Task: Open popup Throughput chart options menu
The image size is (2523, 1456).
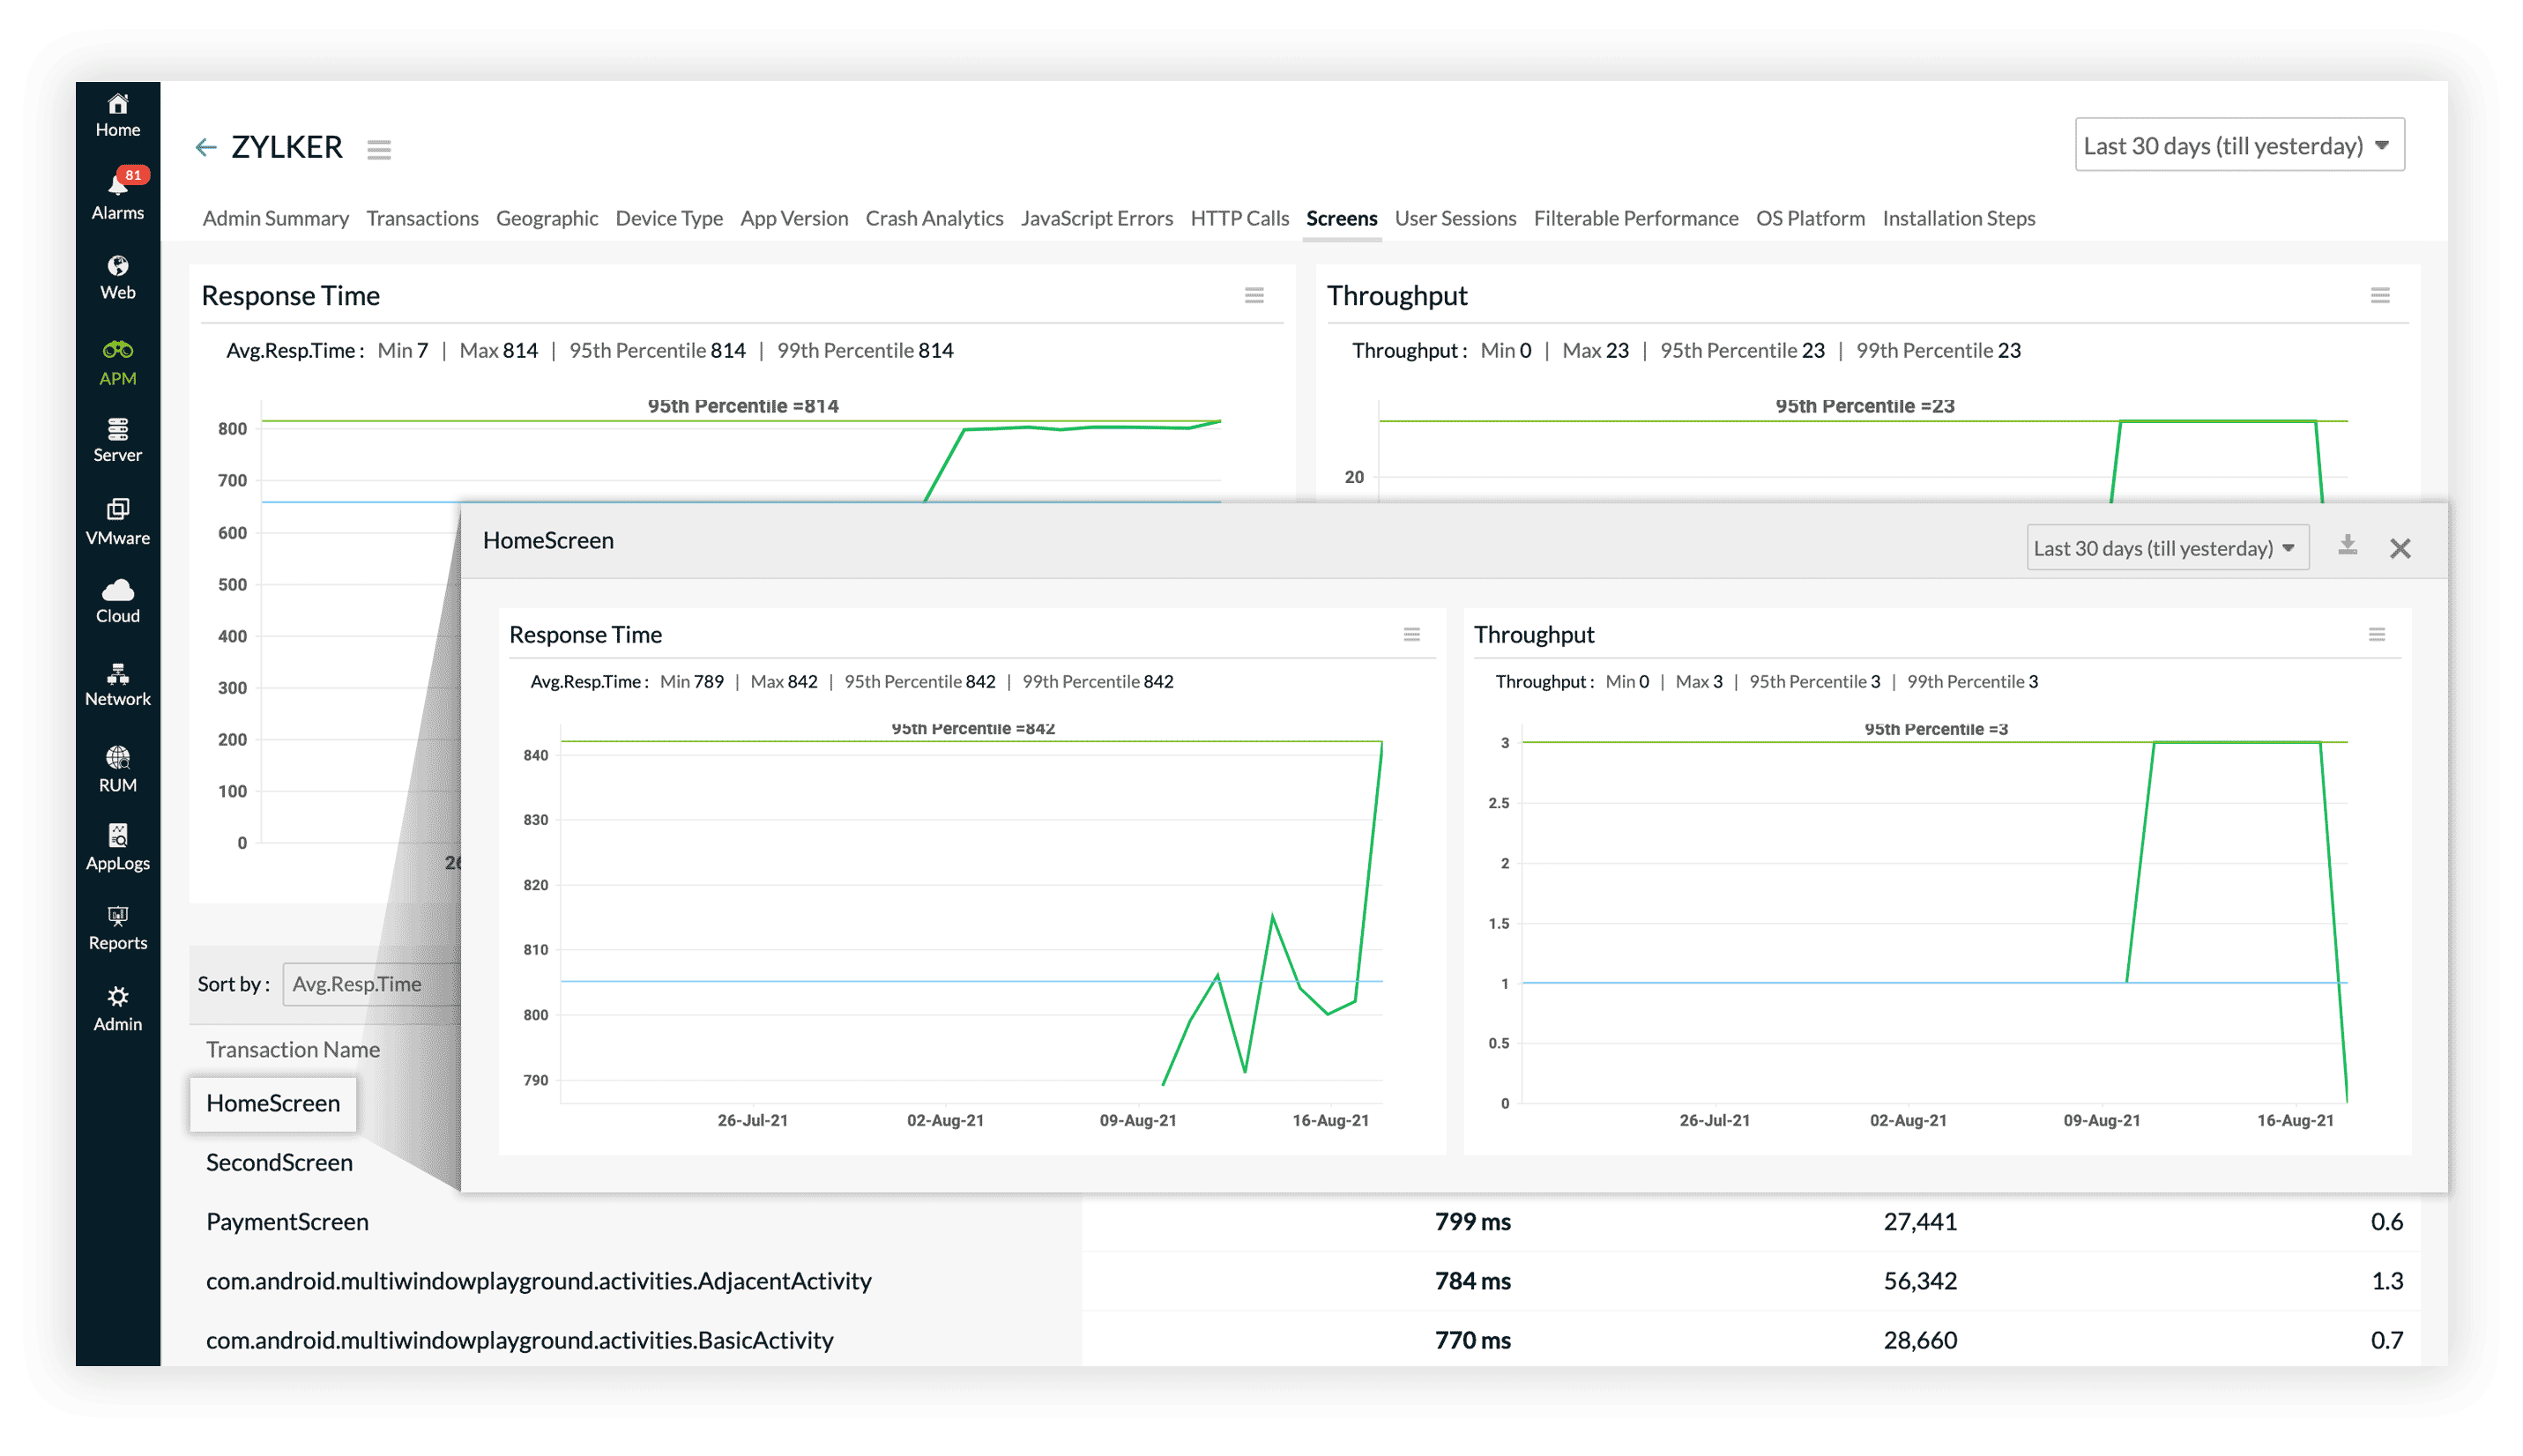Action: (x=2377, y=634)
